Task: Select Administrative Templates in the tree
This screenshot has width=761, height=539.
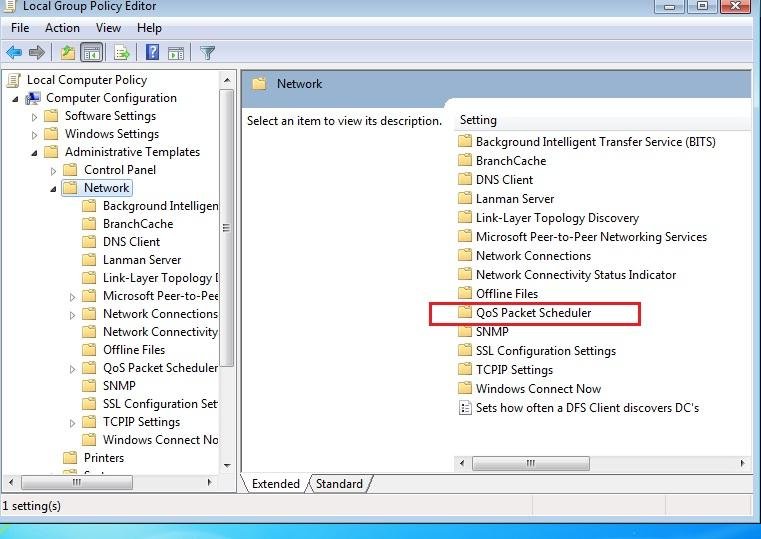Action: (x=132, y=151)
